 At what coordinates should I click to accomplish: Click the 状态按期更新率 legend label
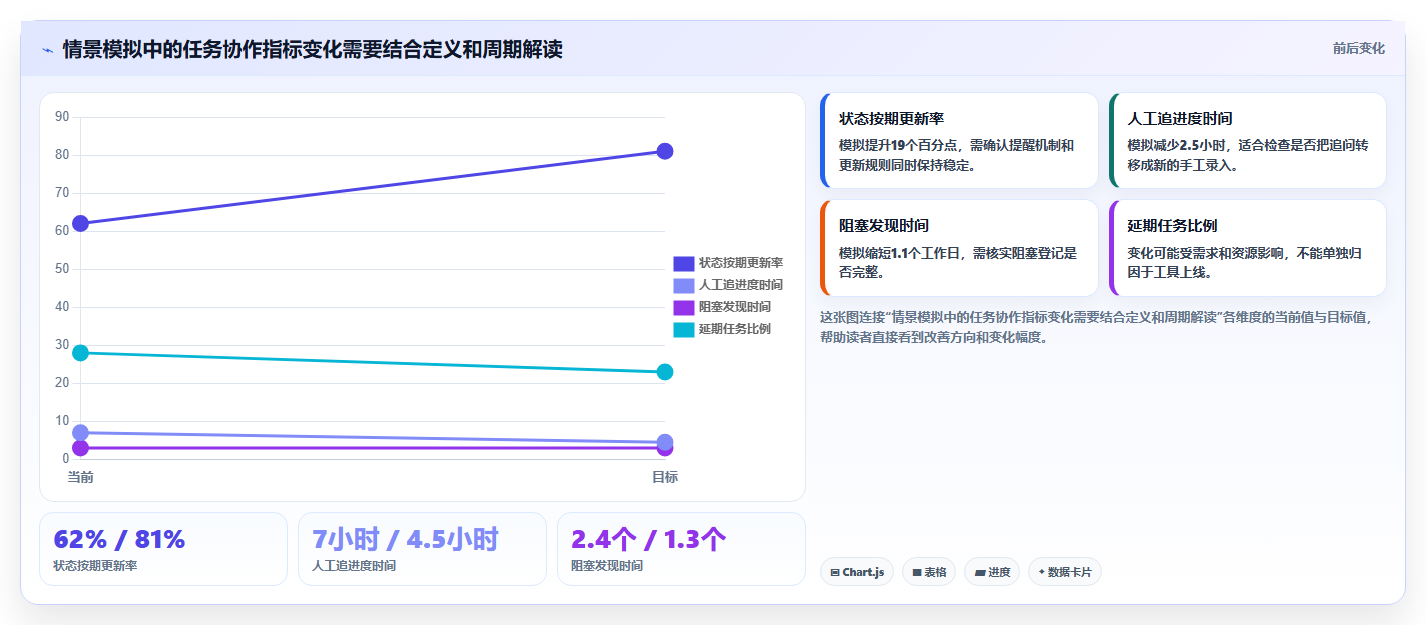click(740, 263)
